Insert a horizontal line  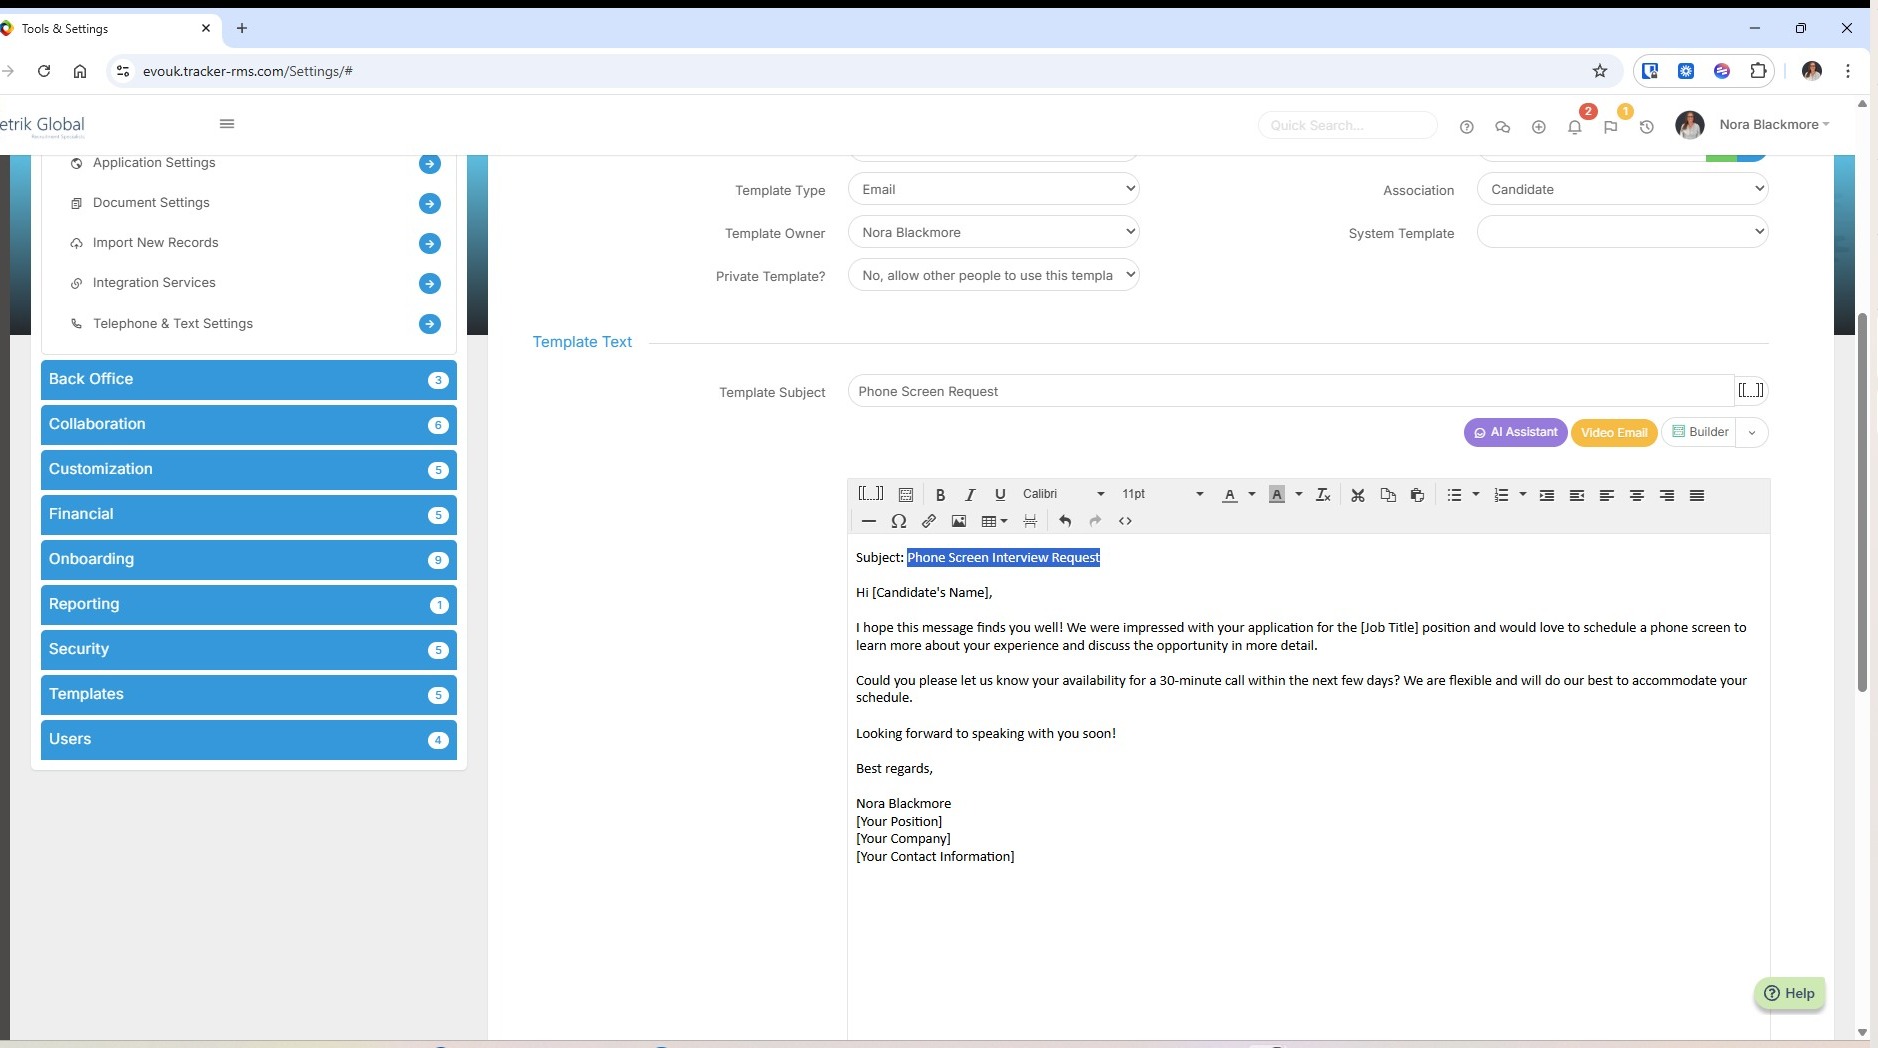pos(868,521)
